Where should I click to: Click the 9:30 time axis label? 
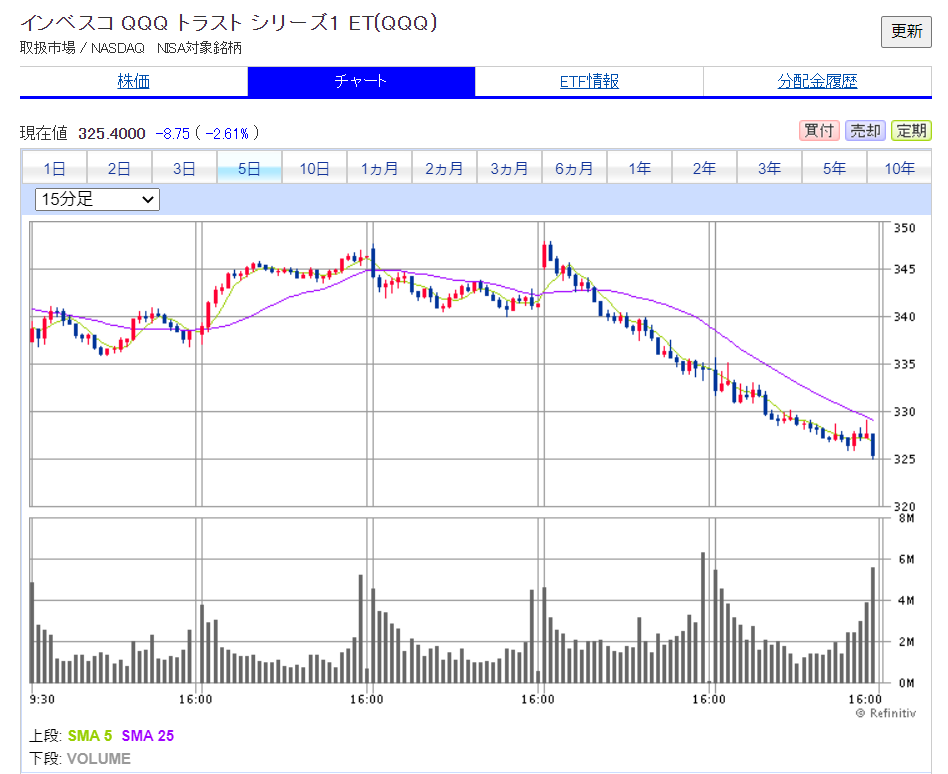42,700
